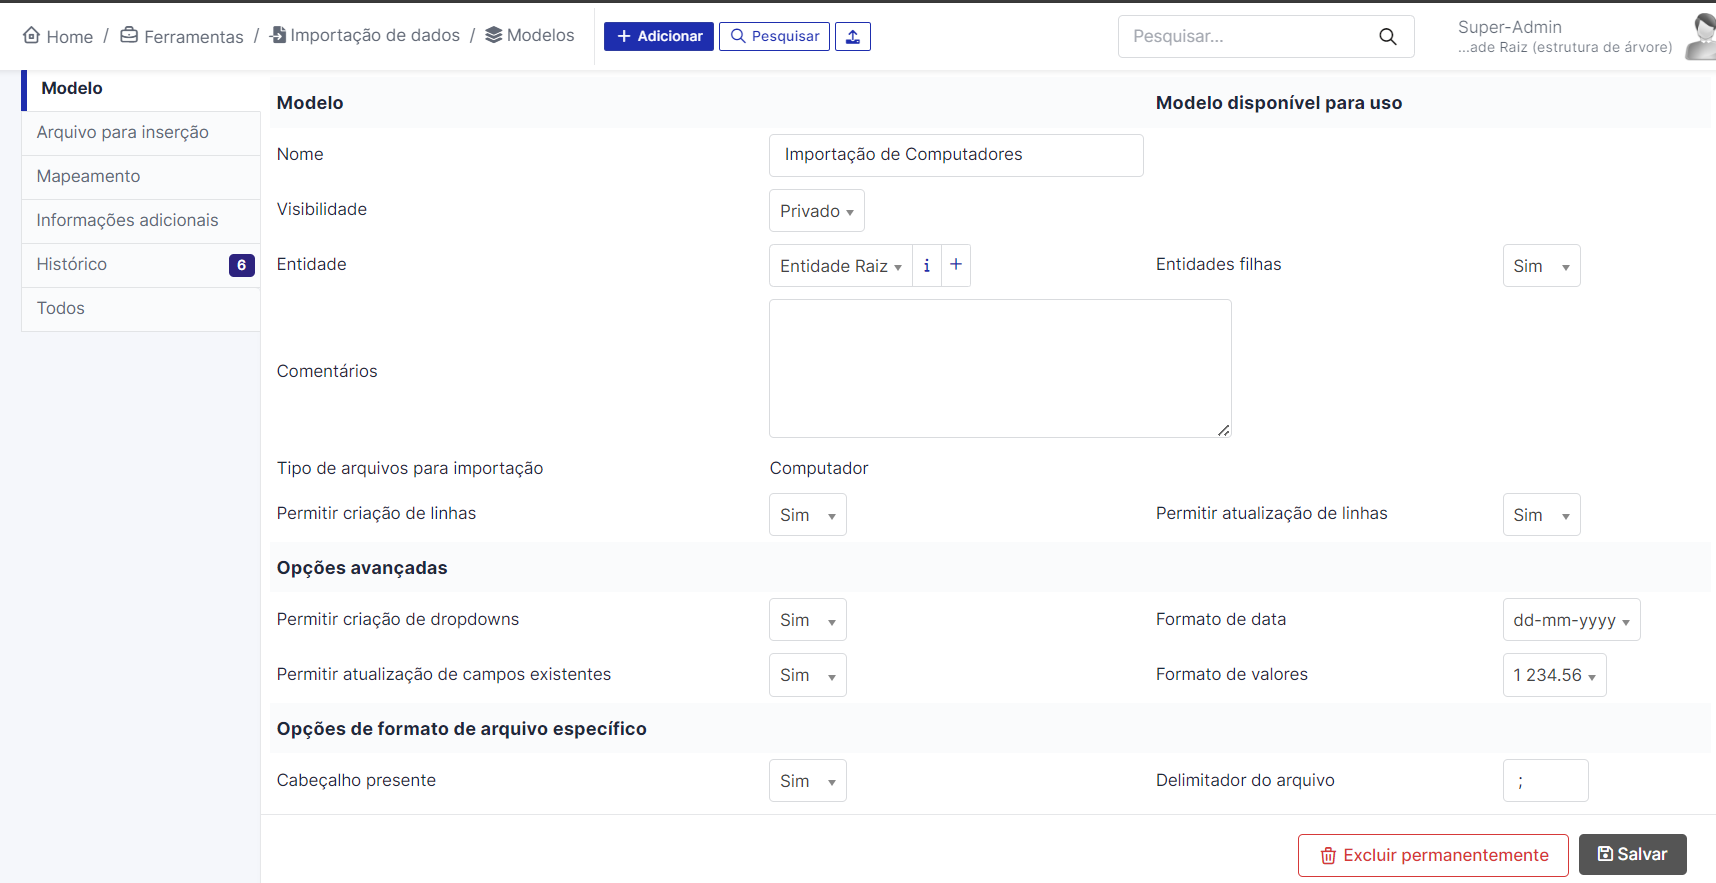This screenshot has width=1716, height=883.
Task: Click the Pesquisar button in the toolbar
Action: click(x=774, y=36)
